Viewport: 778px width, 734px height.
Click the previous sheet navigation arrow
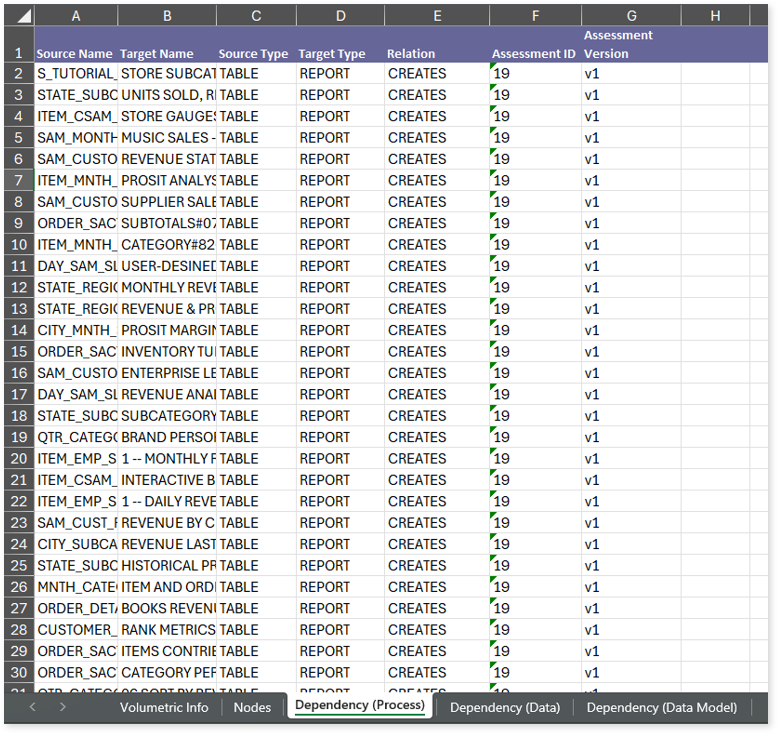coord(32,707)
